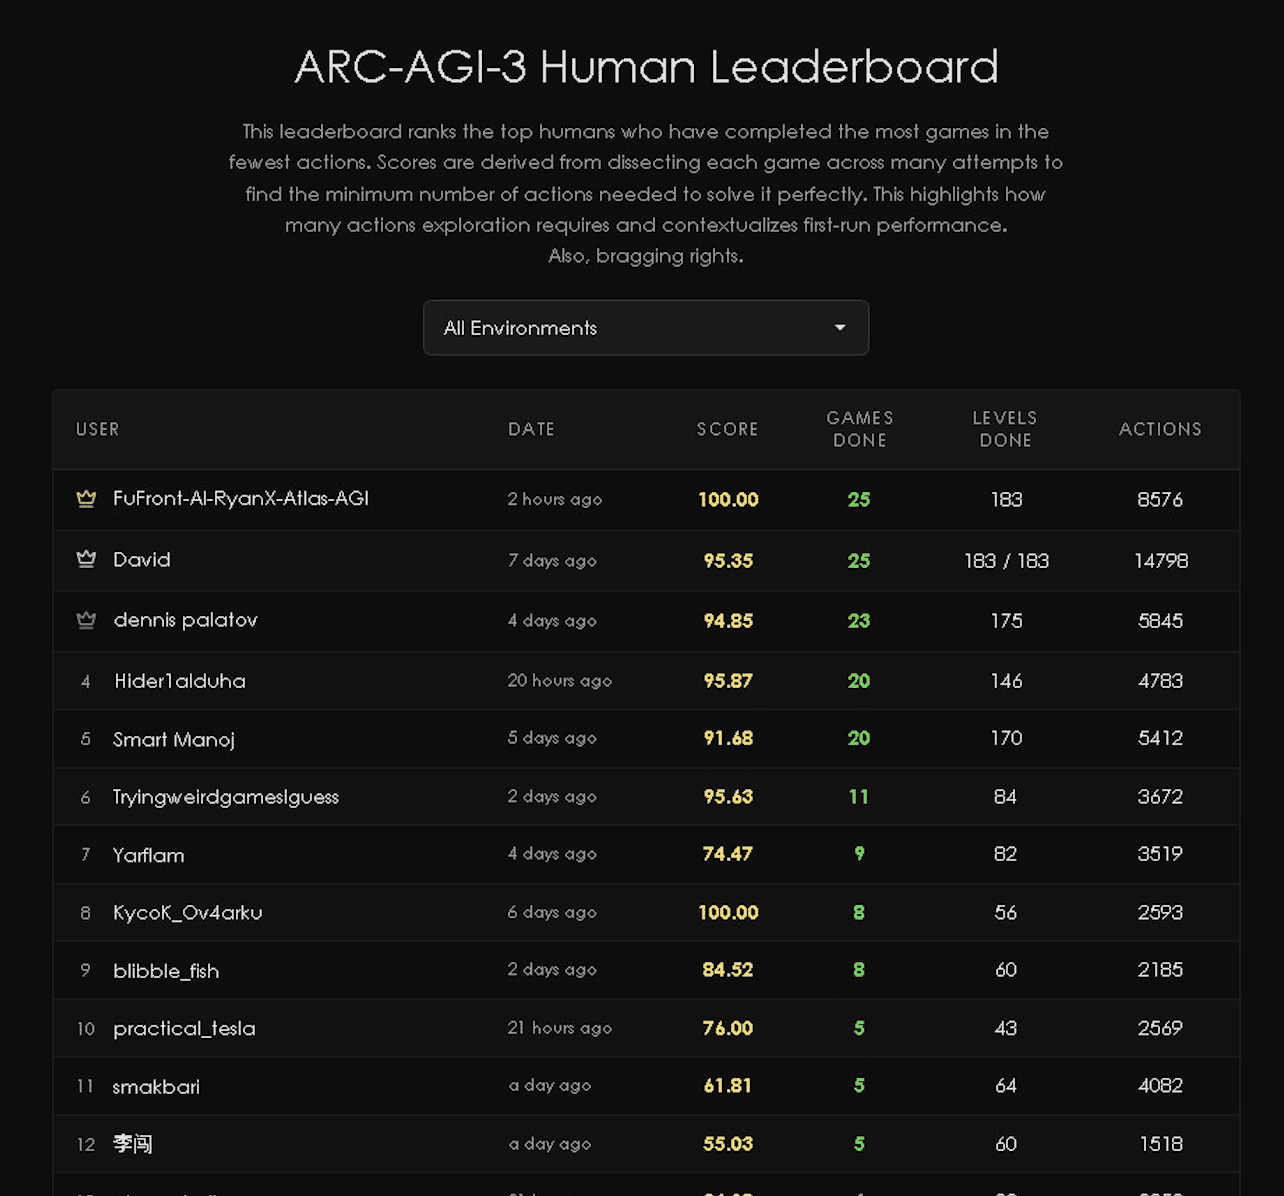Open Smart Manoj user entry

(x=174, y=739)
